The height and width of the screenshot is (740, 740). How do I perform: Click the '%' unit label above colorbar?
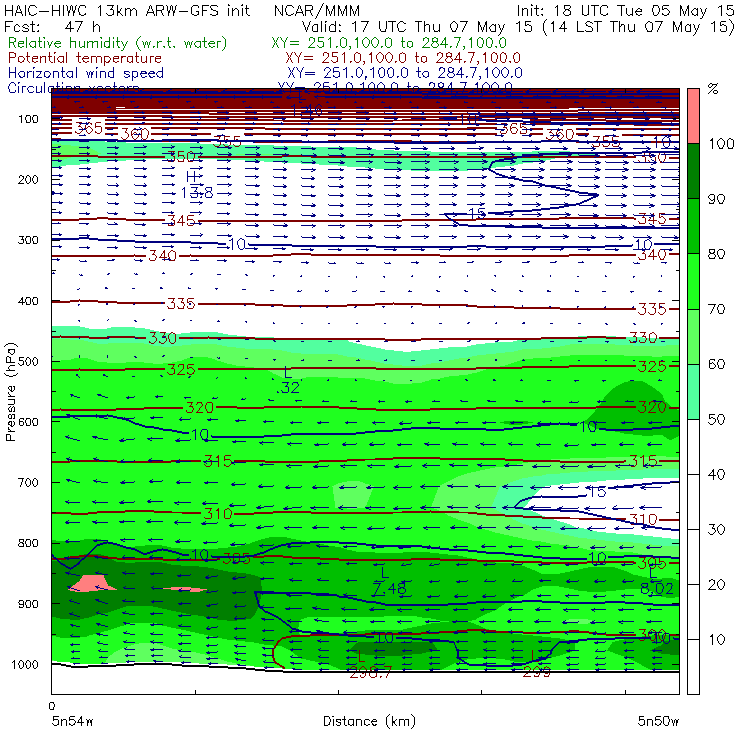(713, 89)
